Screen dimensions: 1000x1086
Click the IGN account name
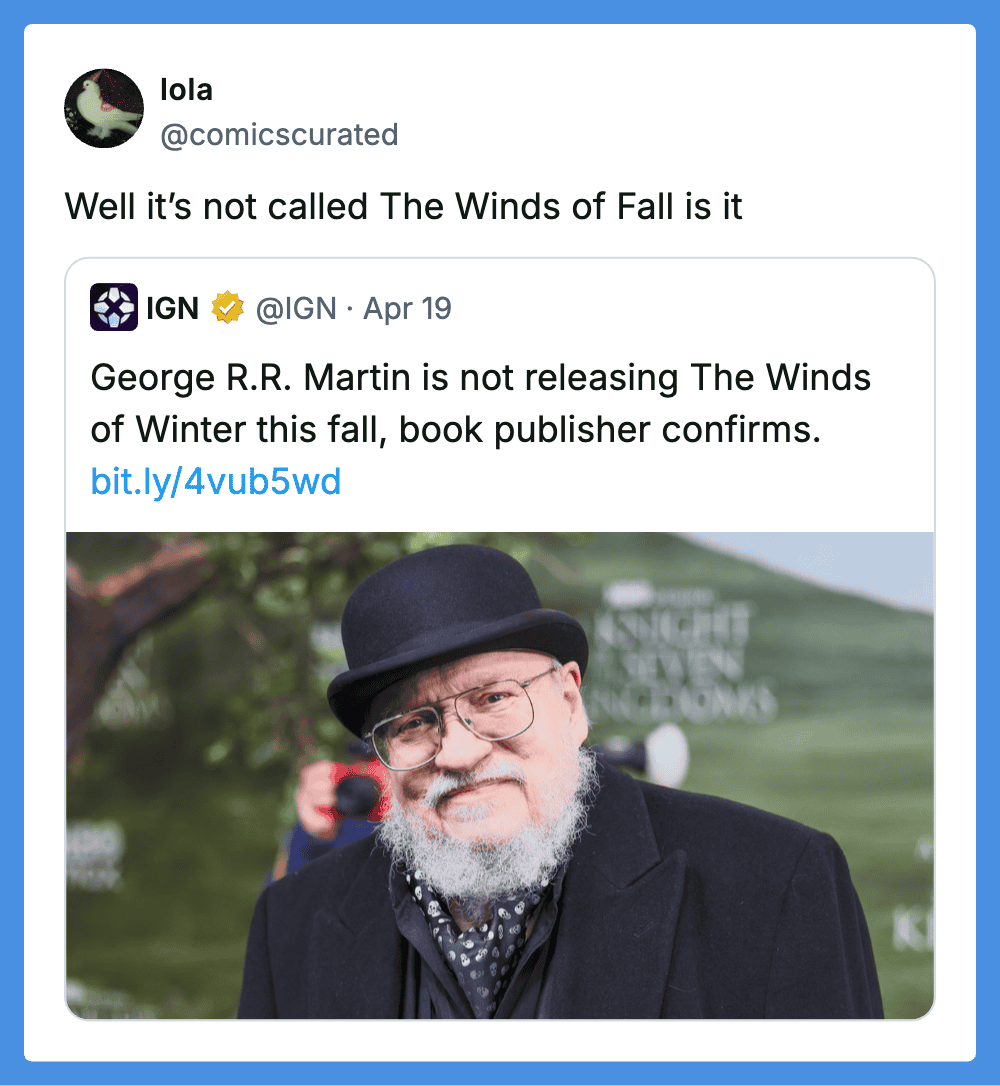[x=172, y=309]
